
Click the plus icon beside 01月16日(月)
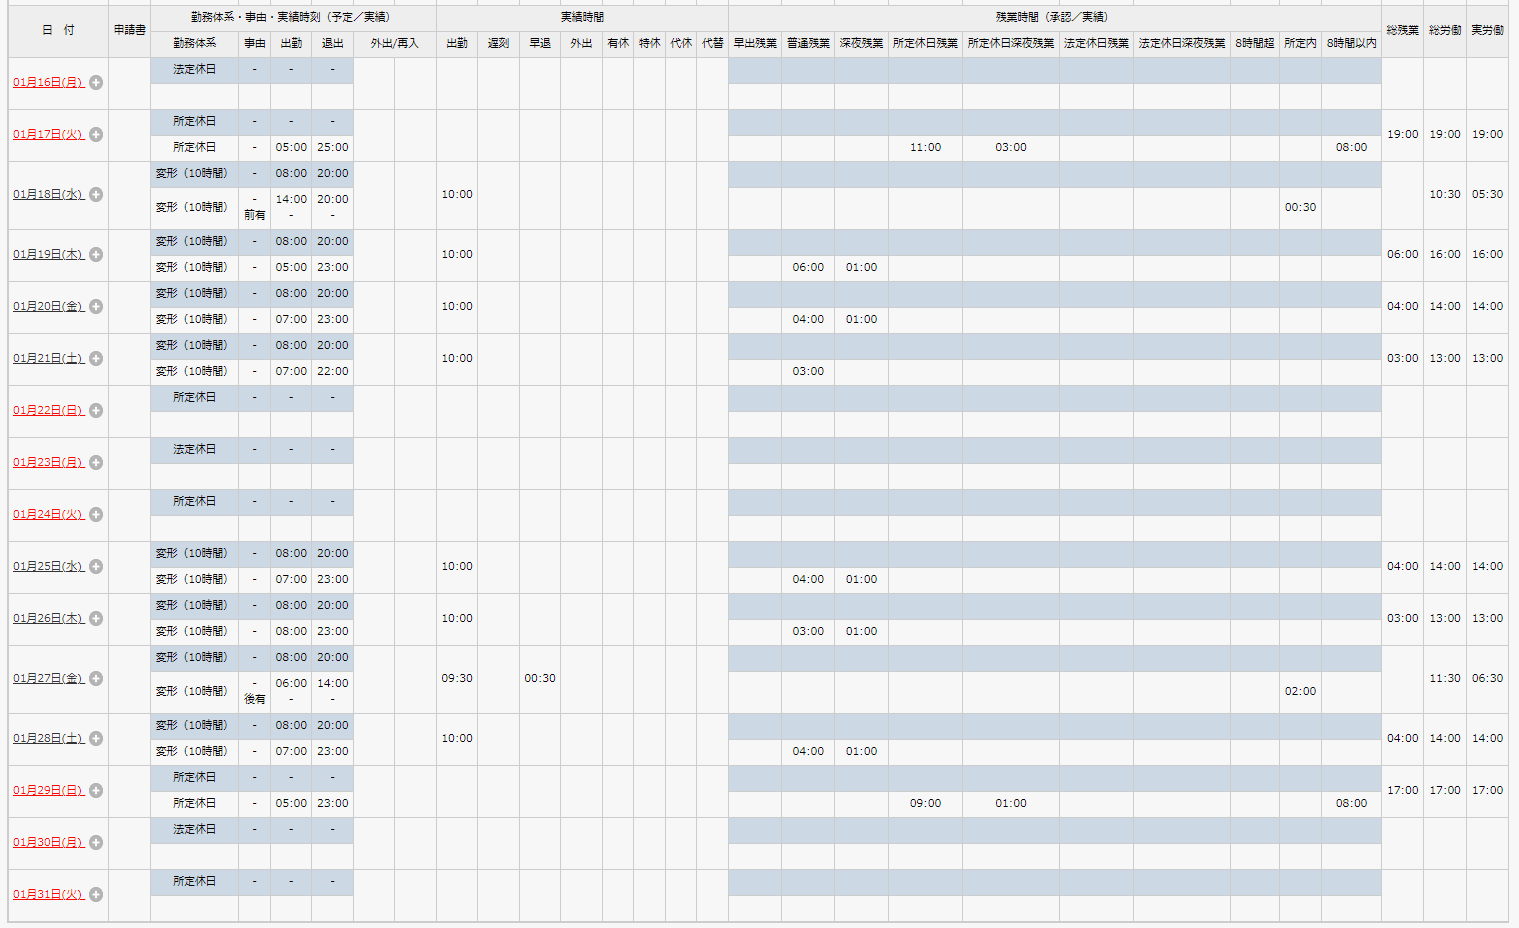point(96,83)
